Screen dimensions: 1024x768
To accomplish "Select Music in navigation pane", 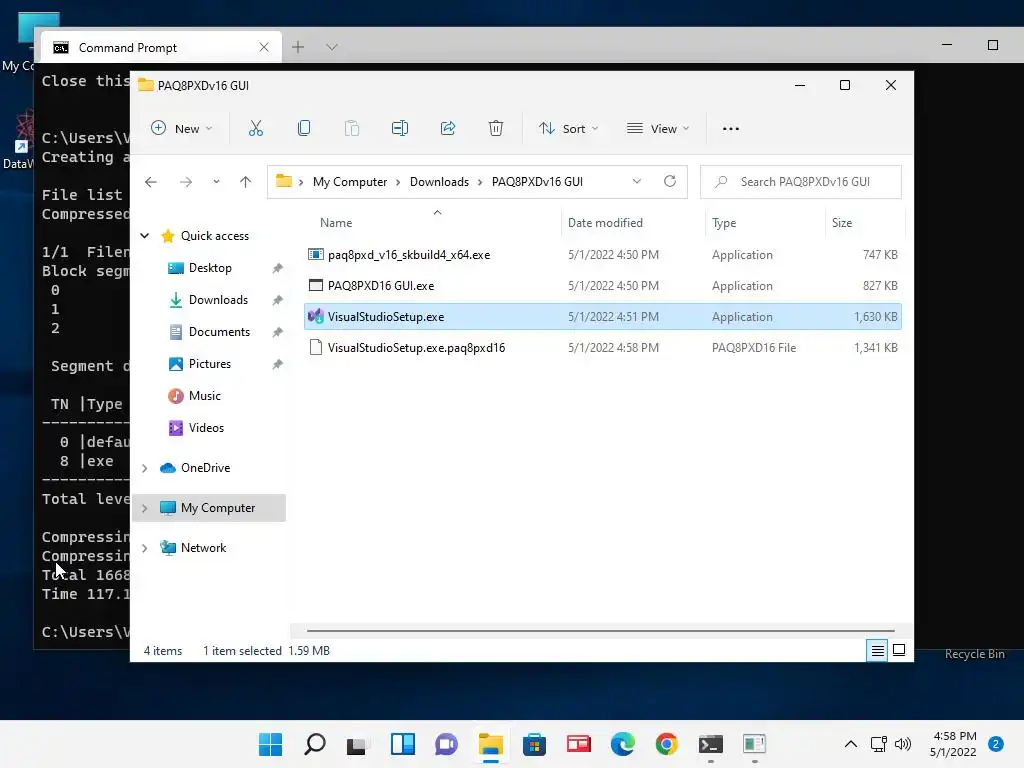I will click(204, 396).
